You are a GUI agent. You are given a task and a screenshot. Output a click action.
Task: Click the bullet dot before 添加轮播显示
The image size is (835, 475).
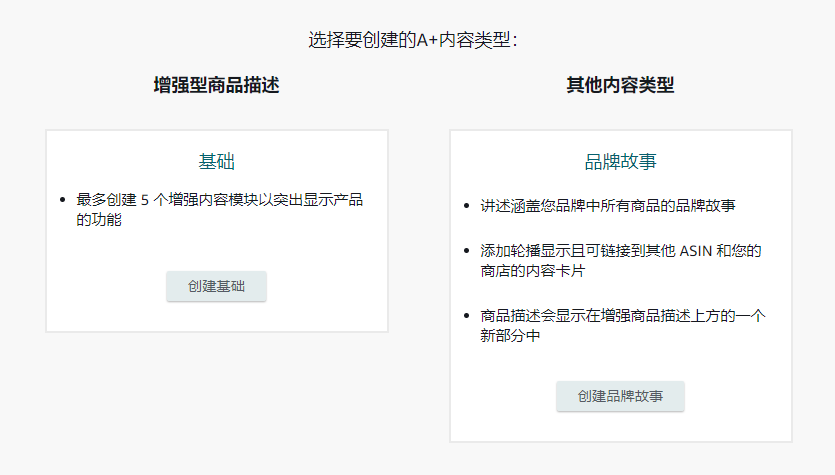point(467,251)
